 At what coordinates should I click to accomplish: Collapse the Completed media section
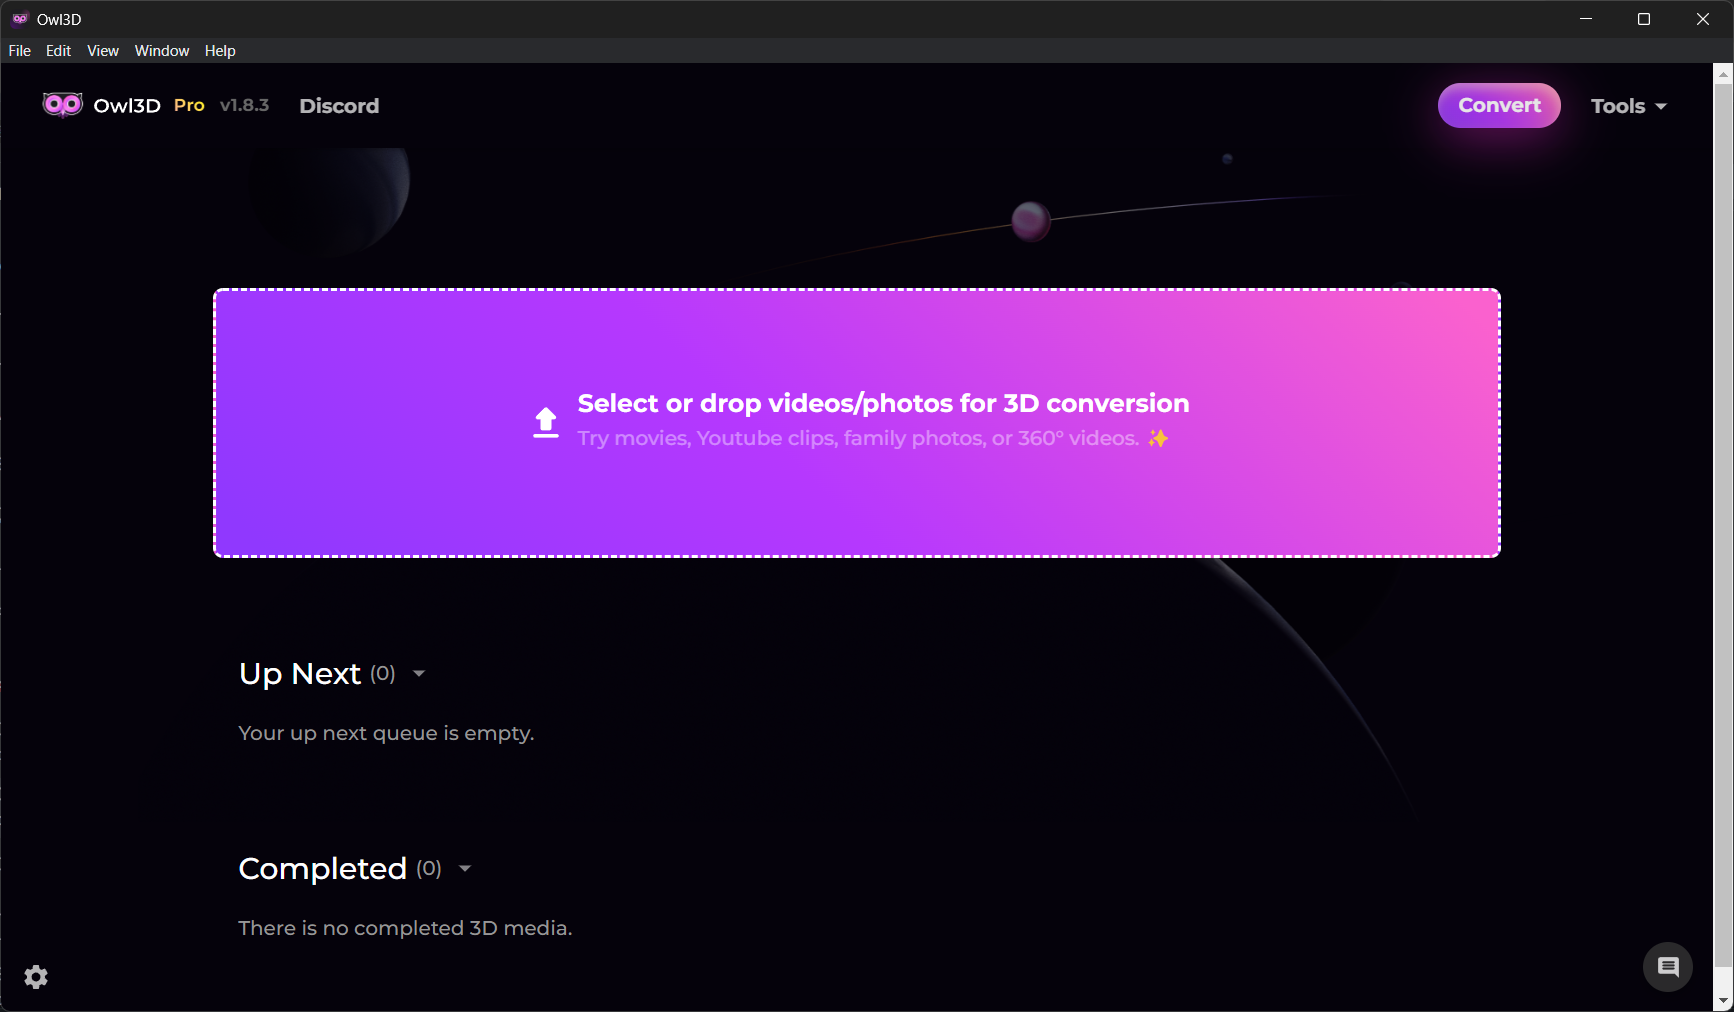[x=465, y=869]
